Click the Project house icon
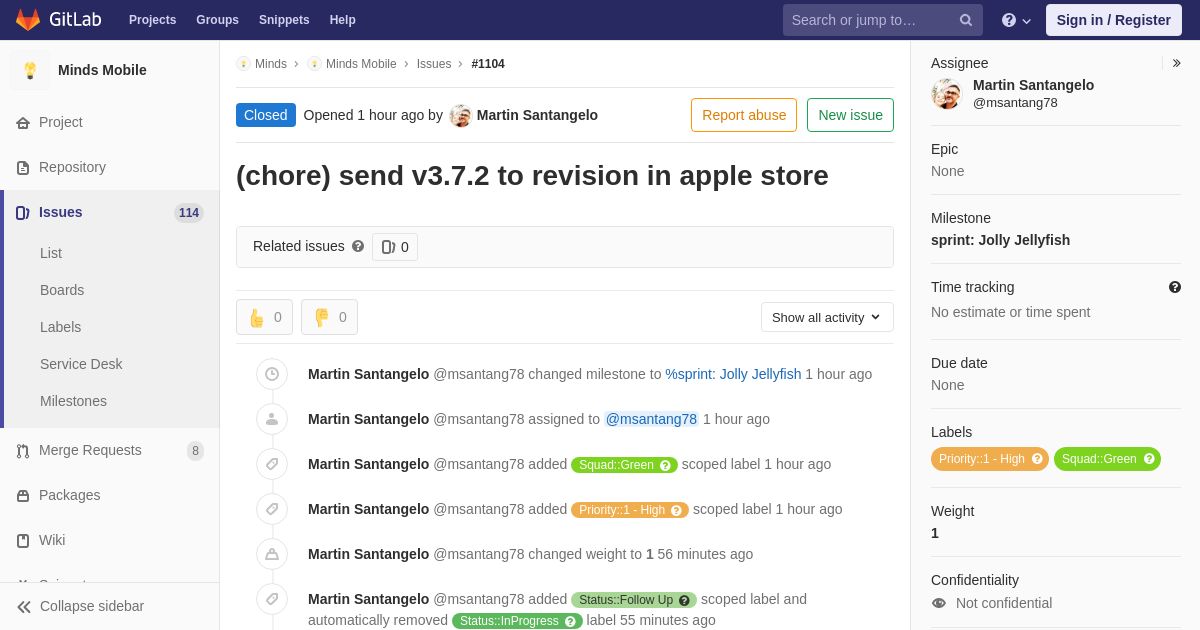The image size is (1200, 630). click(x=23, y=122)
